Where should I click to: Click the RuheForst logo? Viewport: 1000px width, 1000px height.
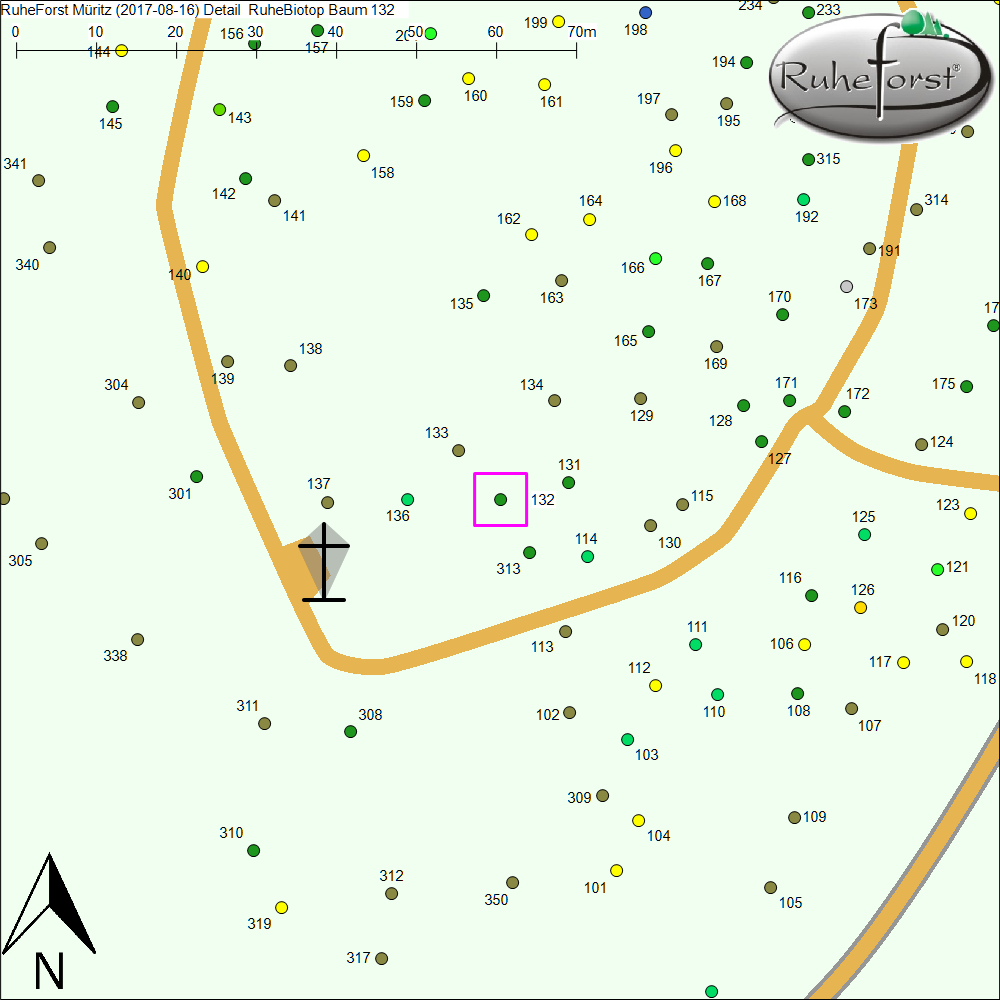click(868, 77)
